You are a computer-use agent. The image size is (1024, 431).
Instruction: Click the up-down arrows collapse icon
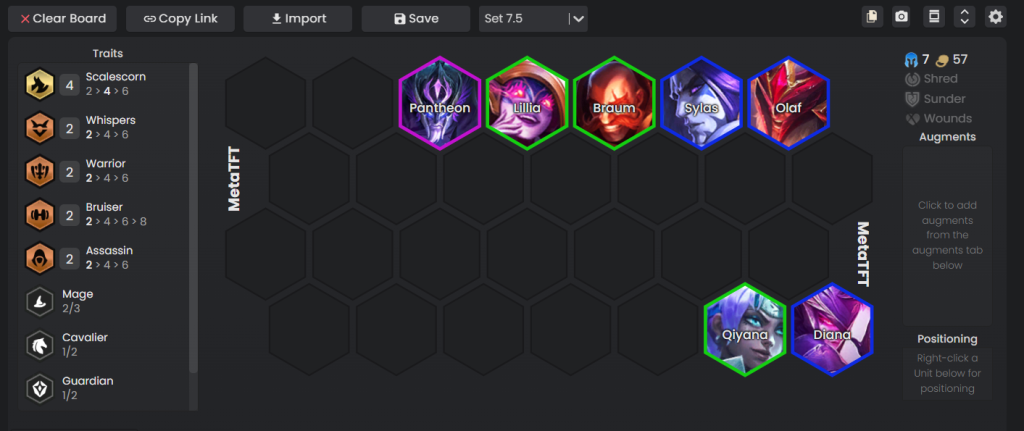tap(965, 17)
